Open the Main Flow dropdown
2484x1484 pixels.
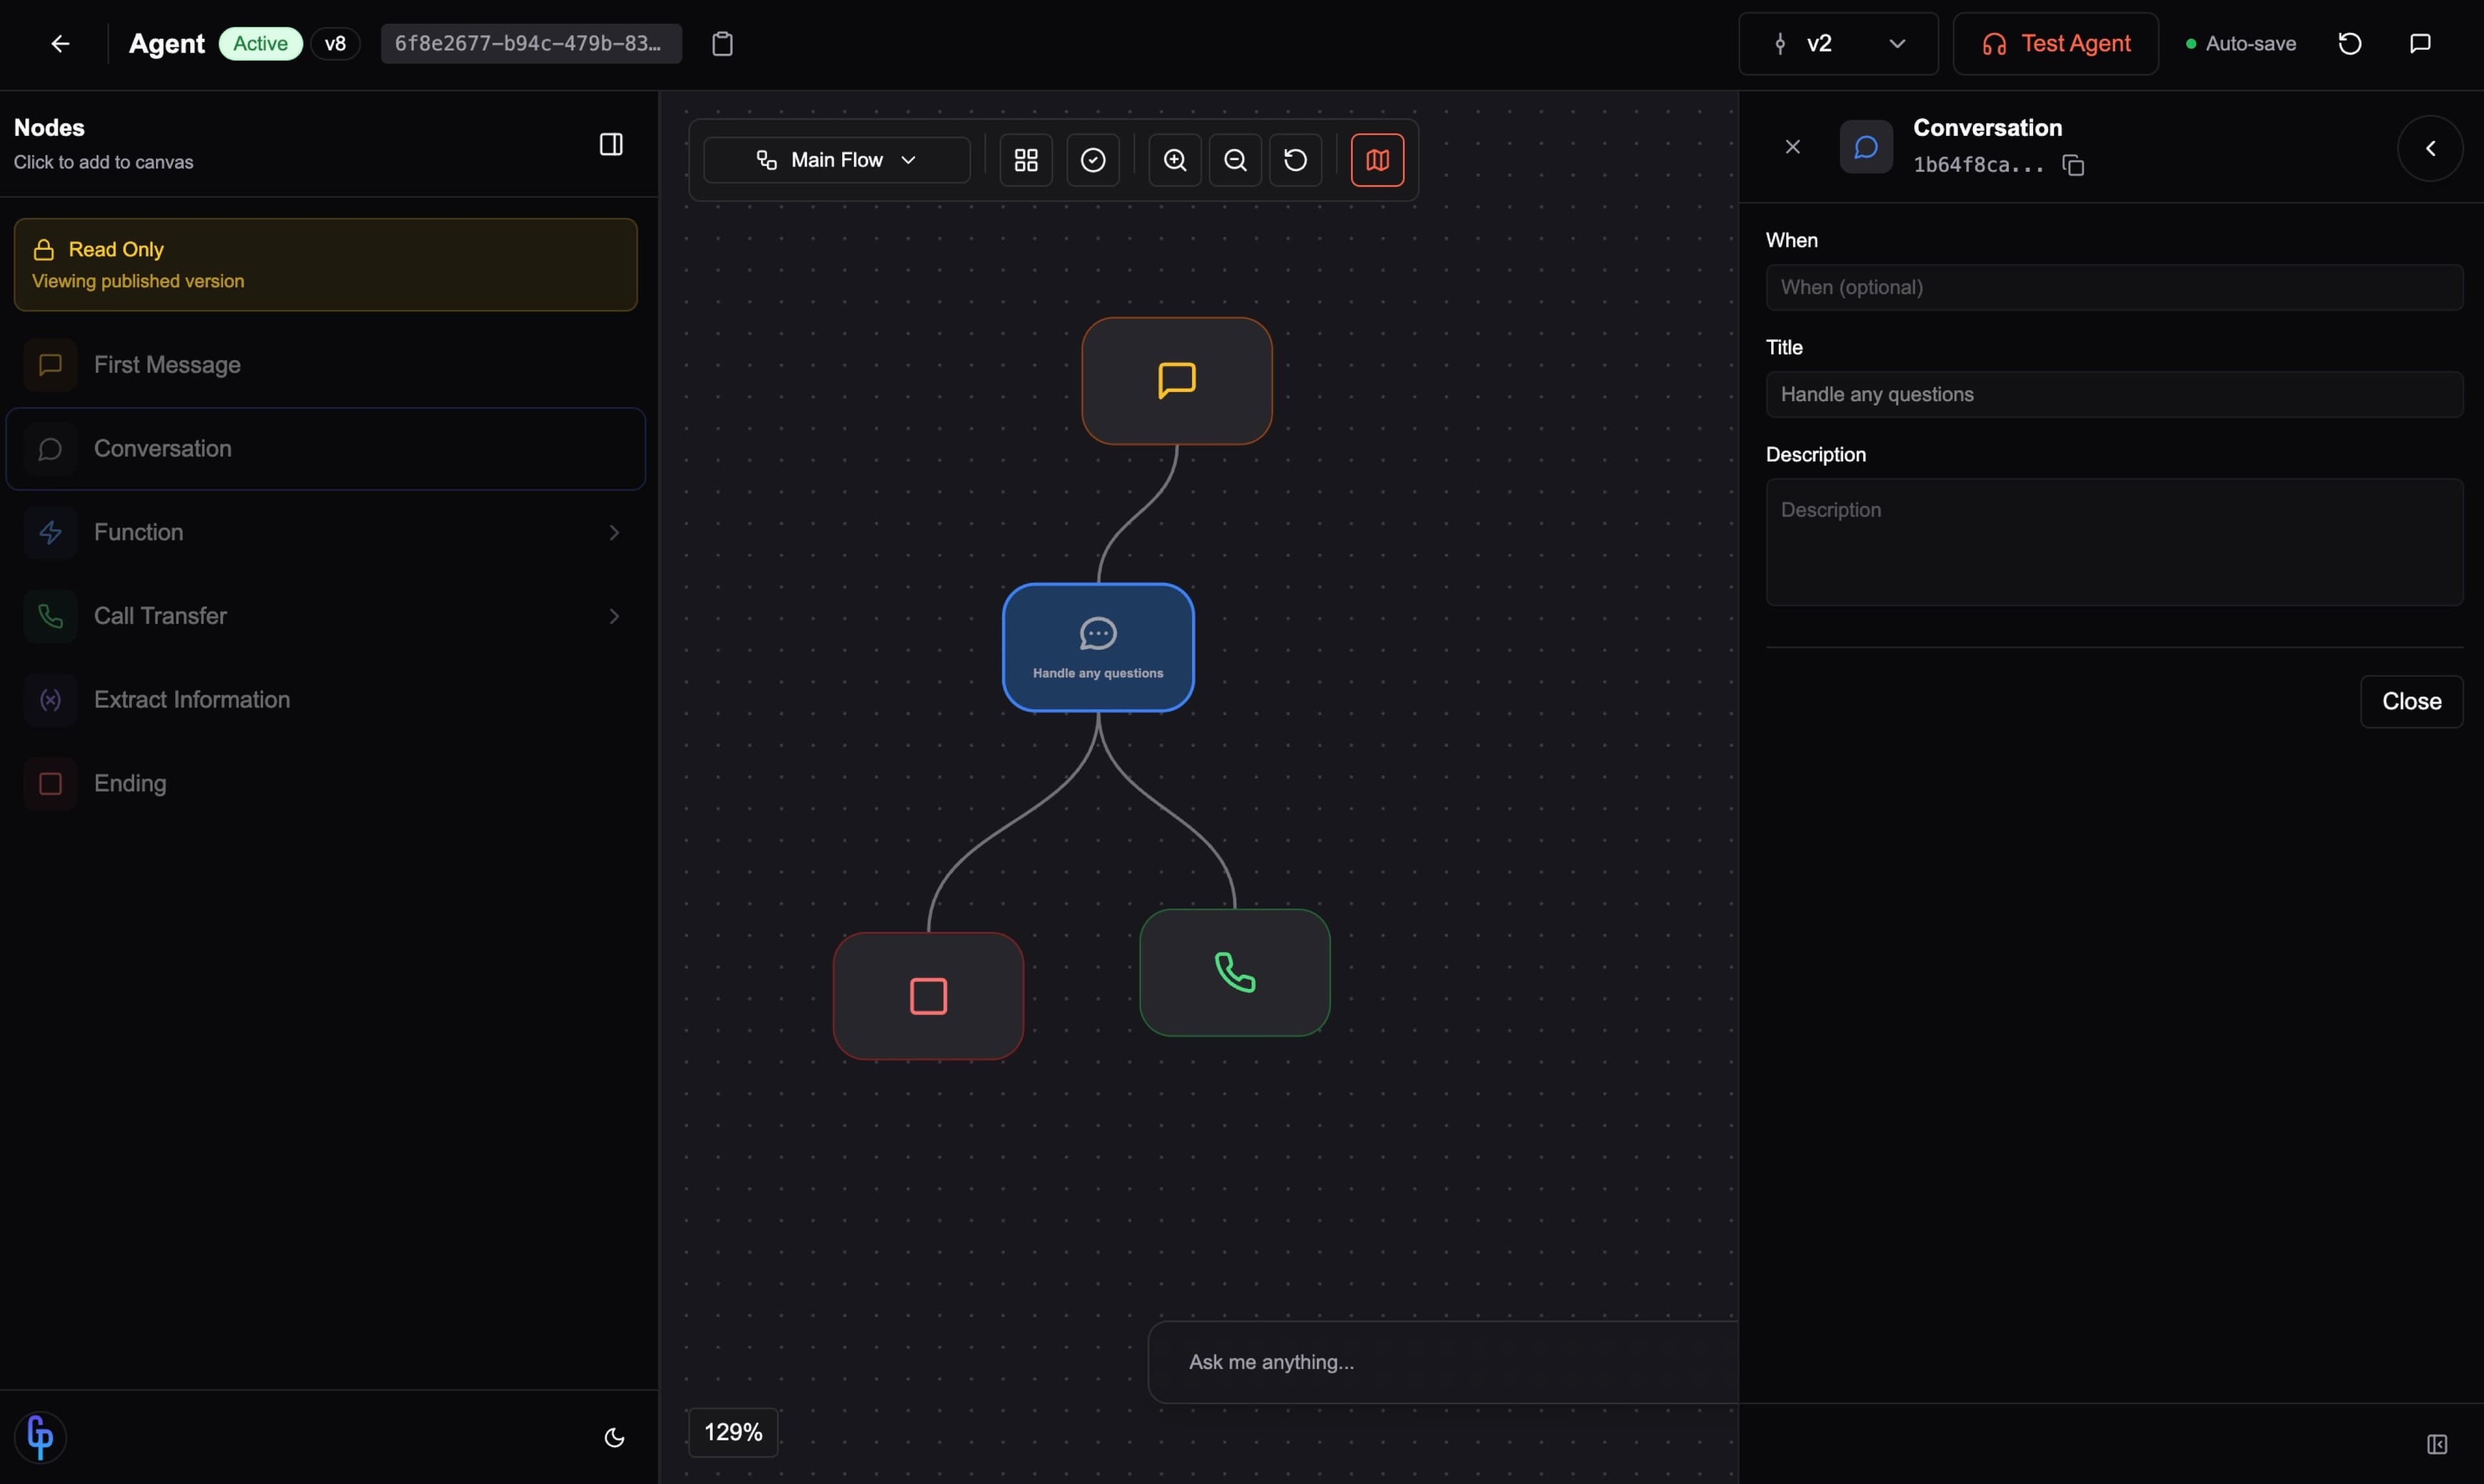[836, 160]
